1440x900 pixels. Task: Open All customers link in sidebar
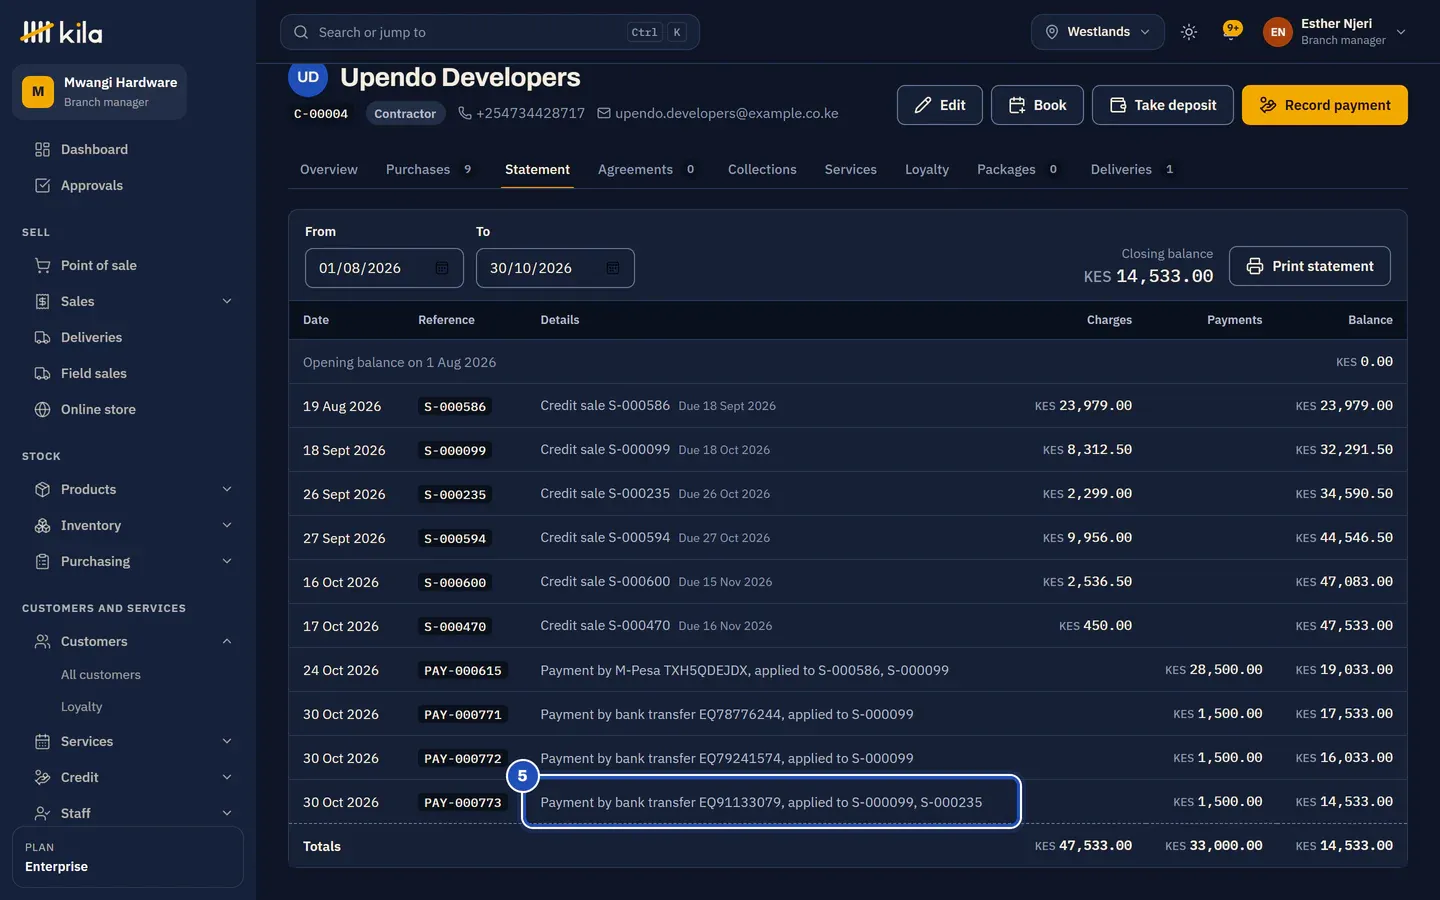(101, 675)
